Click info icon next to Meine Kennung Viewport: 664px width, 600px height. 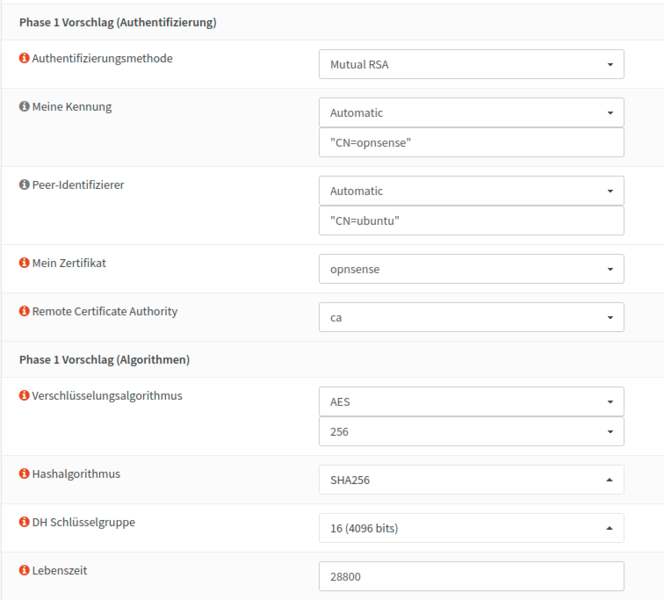pyautogui.click(x=25, y=107)
